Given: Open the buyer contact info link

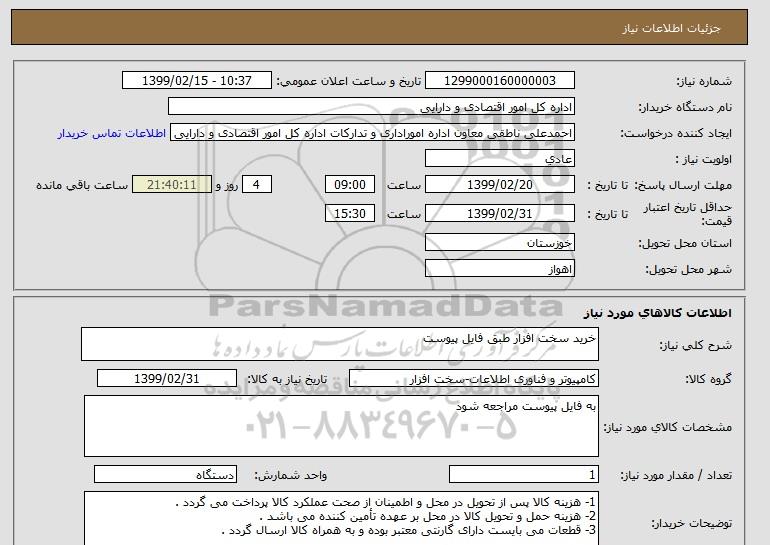Looking at the screenshot, I should (111, 134).
